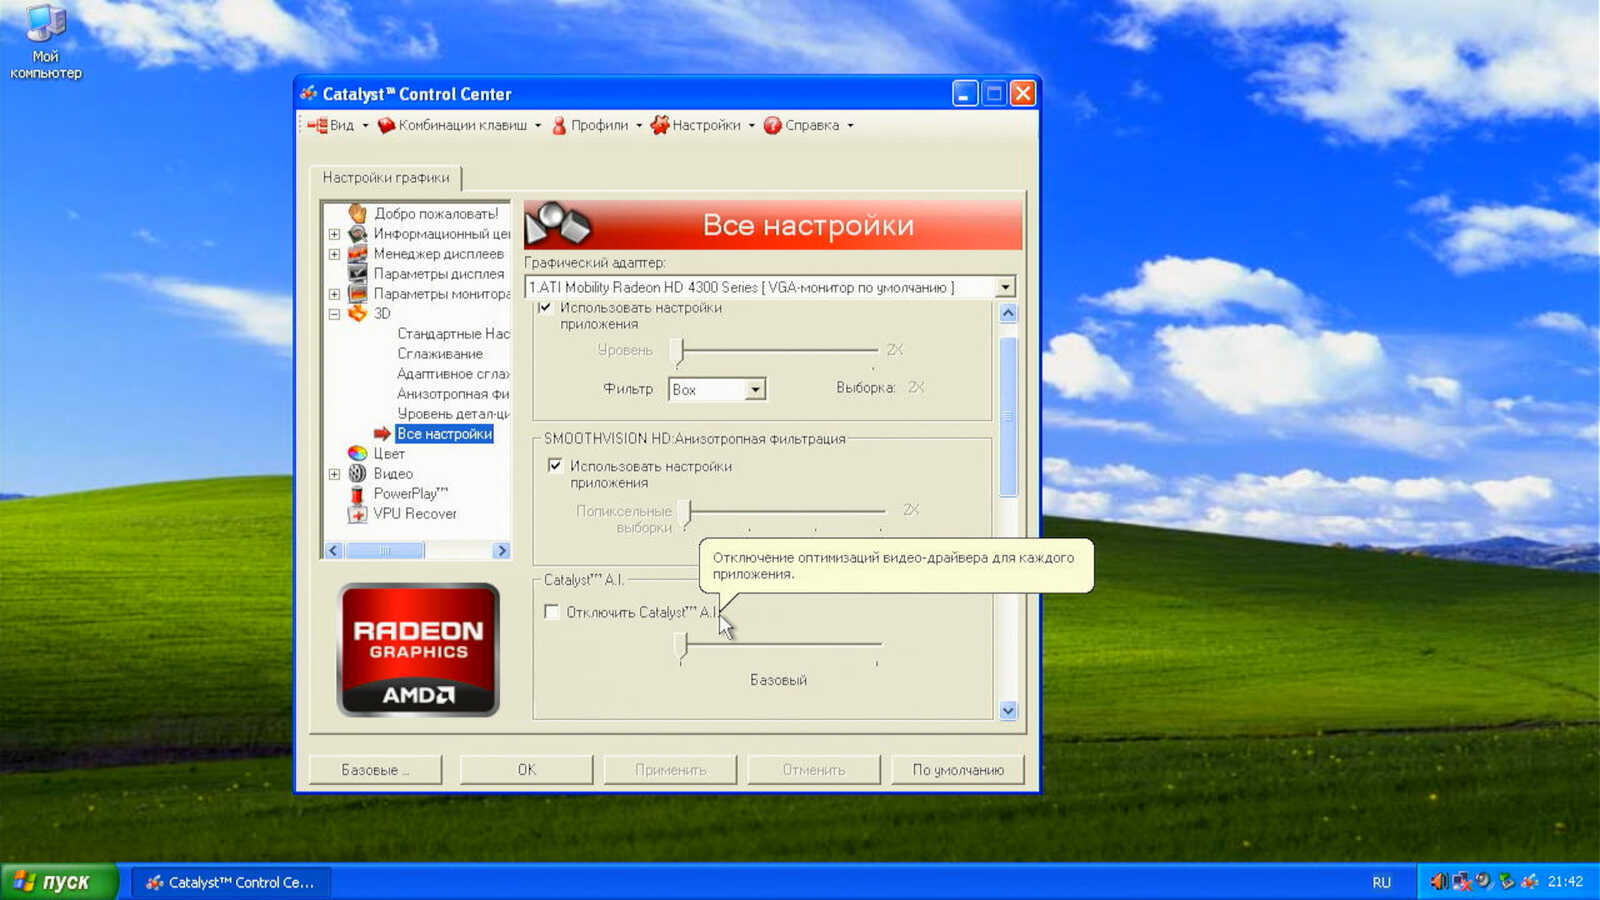Click the tree's right scroll arrow
This screenshot has width=1600, height=900.
point(501,550)
